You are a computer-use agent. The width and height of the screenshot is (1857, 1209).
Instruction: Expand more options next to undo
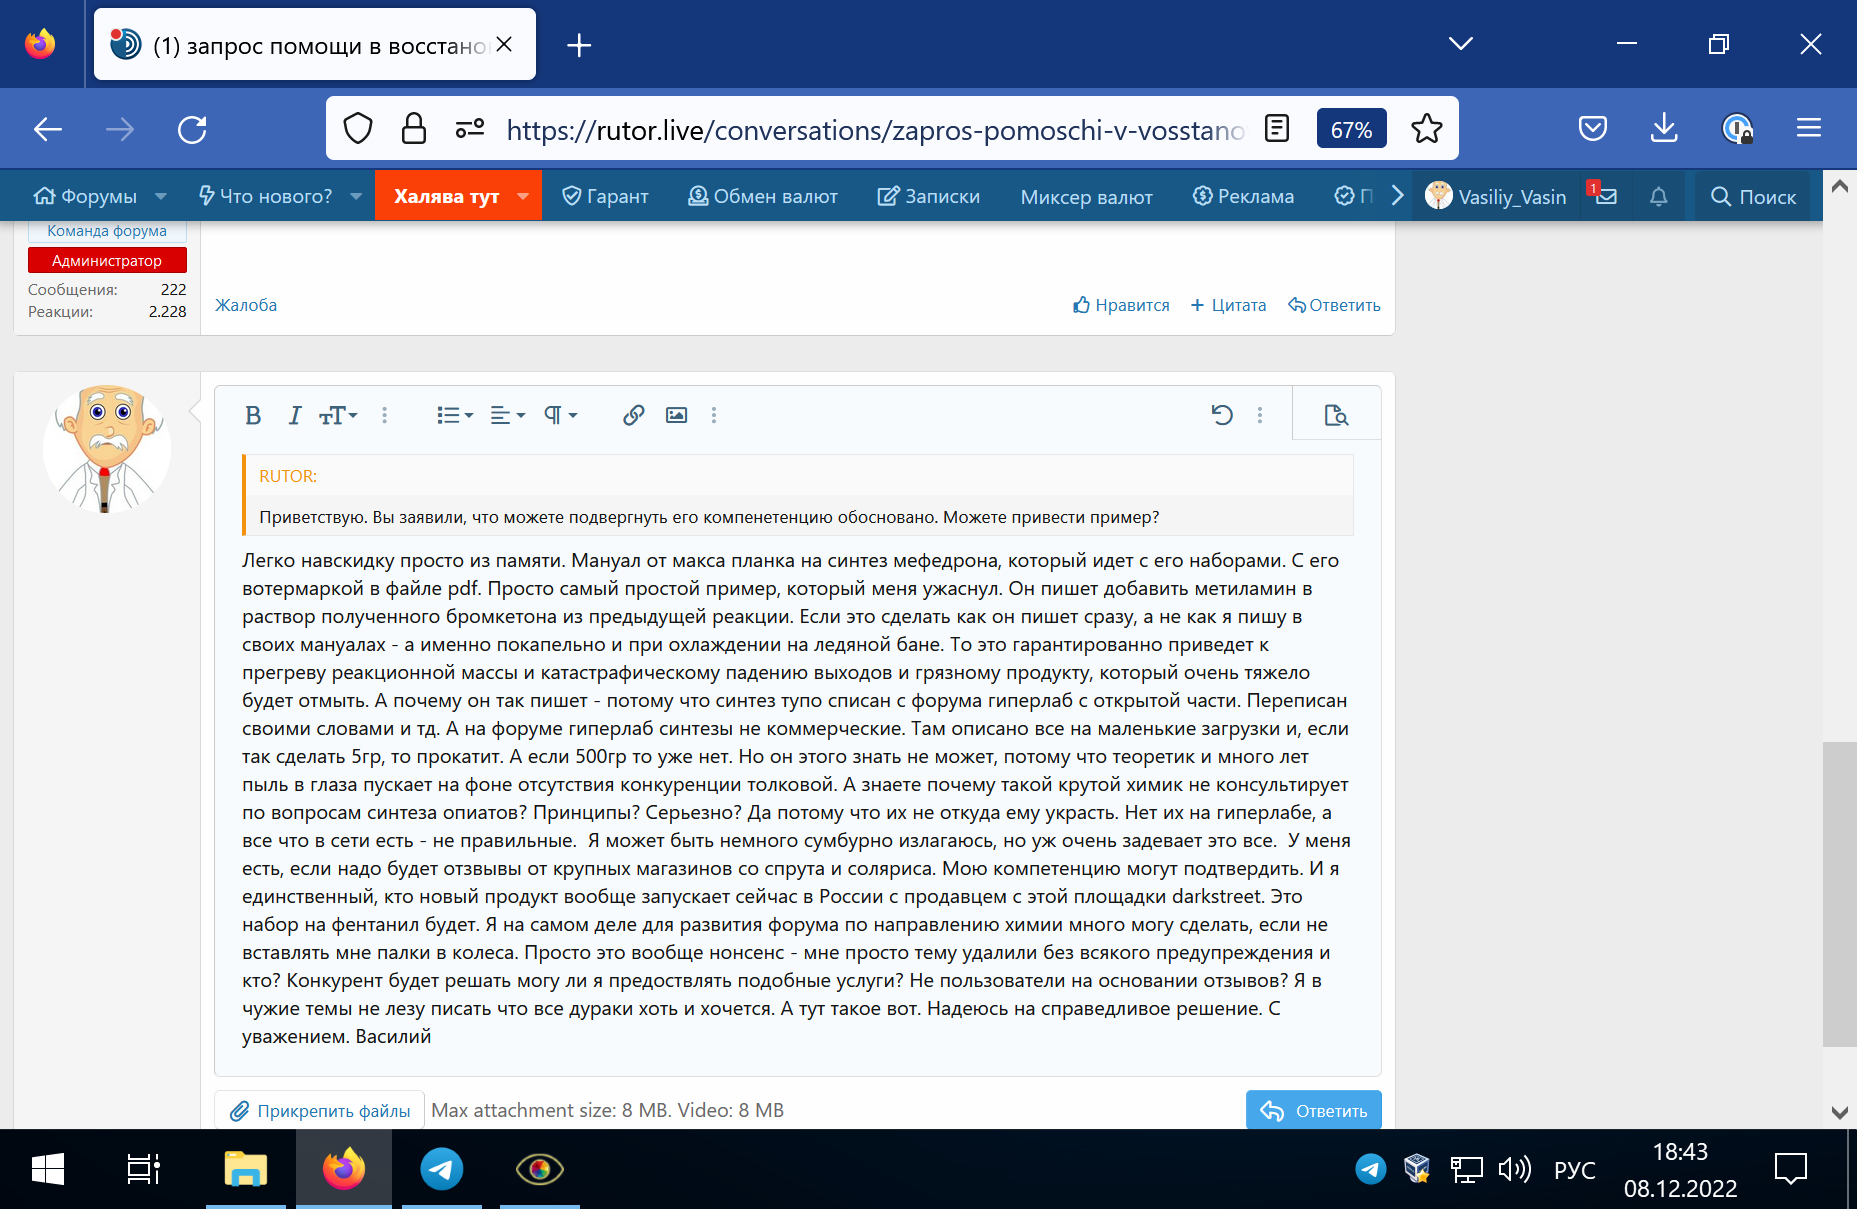click(x=1260, y=415)
